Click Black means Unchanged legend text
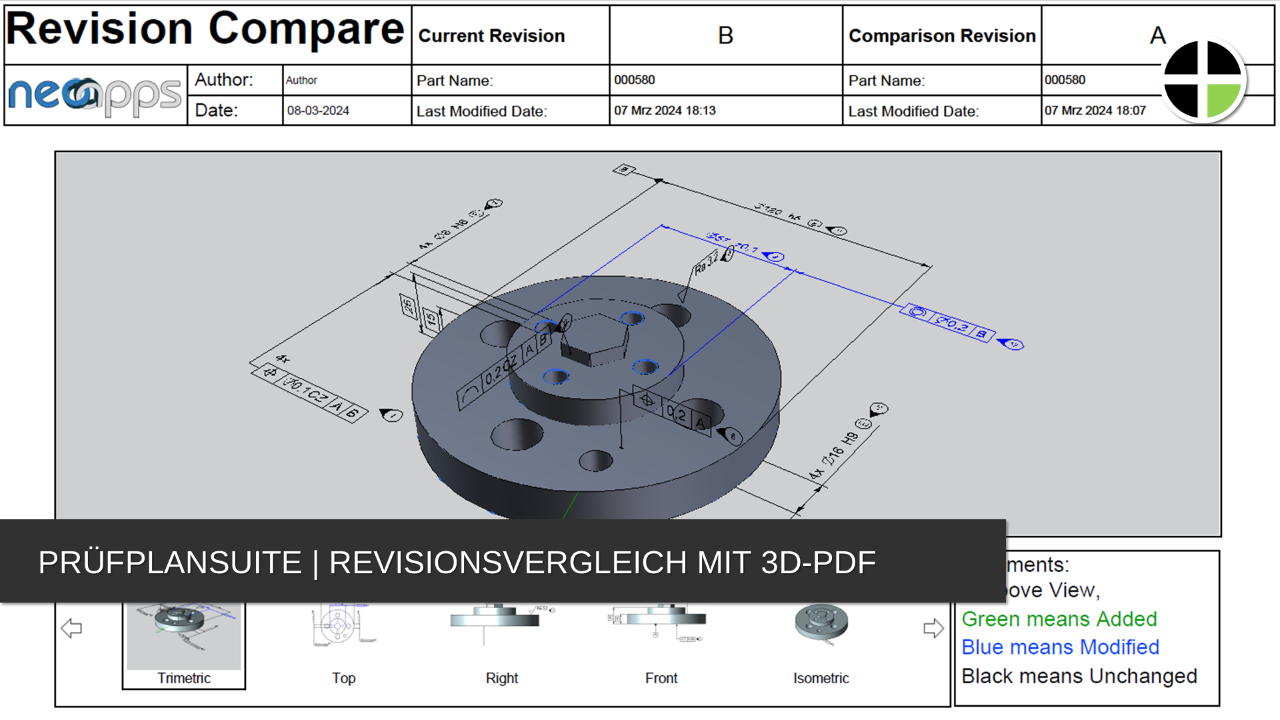The width and height of the screenshot is (1280, 720). pos(1079,676)
